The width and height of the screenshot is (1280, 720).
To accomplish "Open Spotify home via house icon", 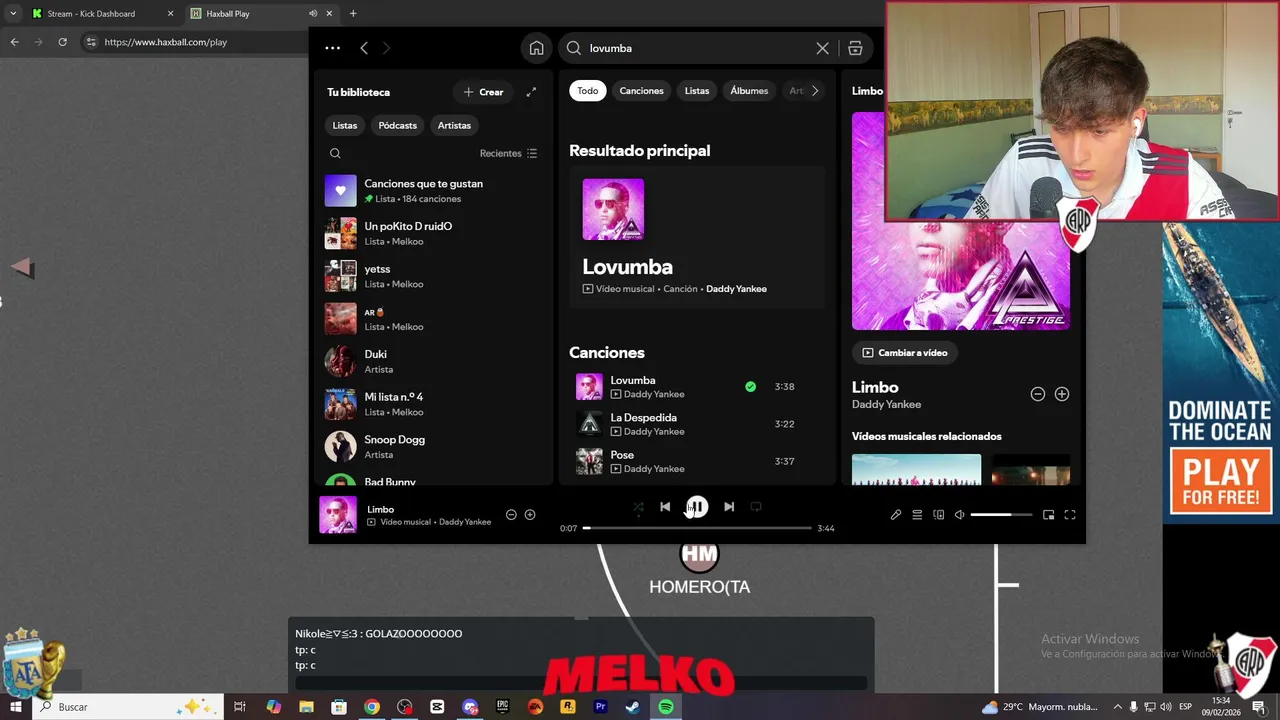I will pos(537,48).
